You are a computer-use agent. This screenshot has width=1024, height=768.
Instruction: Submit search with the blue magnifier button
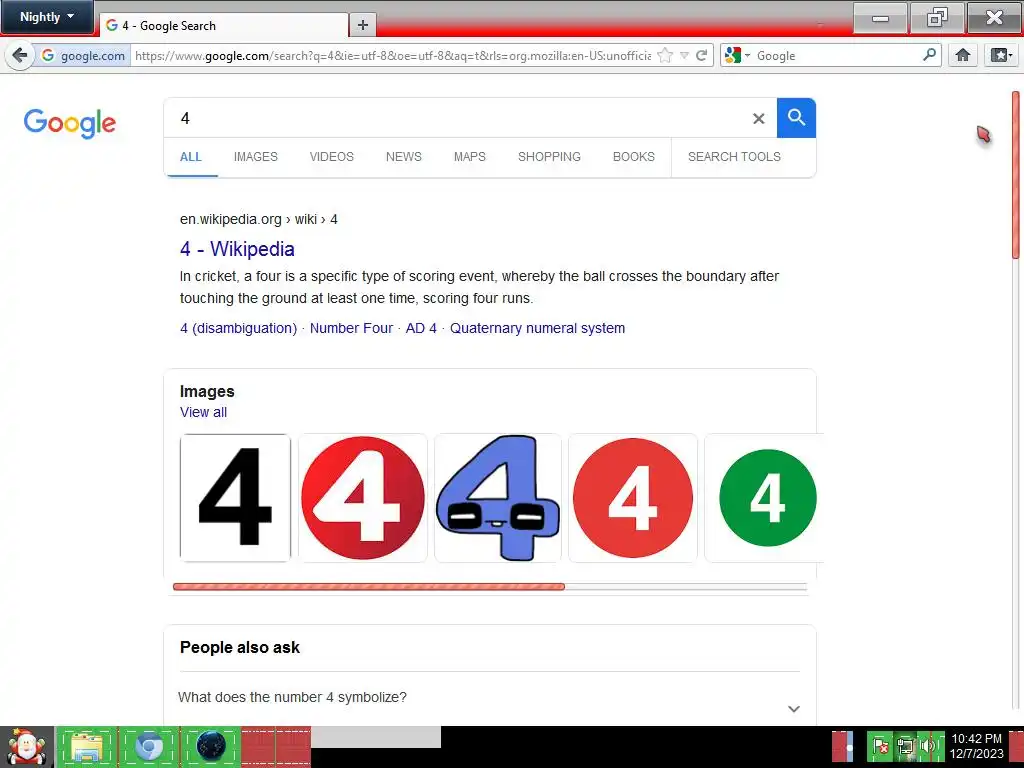(796, 118)
